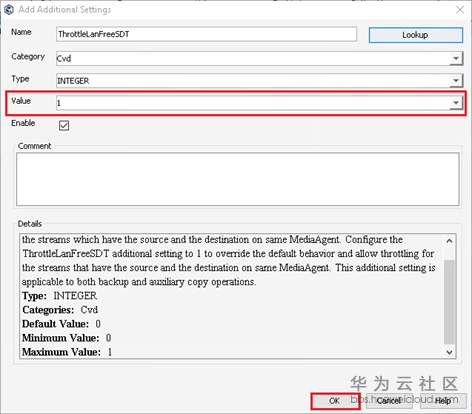
Task: Click the Value field containing 1
Action: (253, 103)
